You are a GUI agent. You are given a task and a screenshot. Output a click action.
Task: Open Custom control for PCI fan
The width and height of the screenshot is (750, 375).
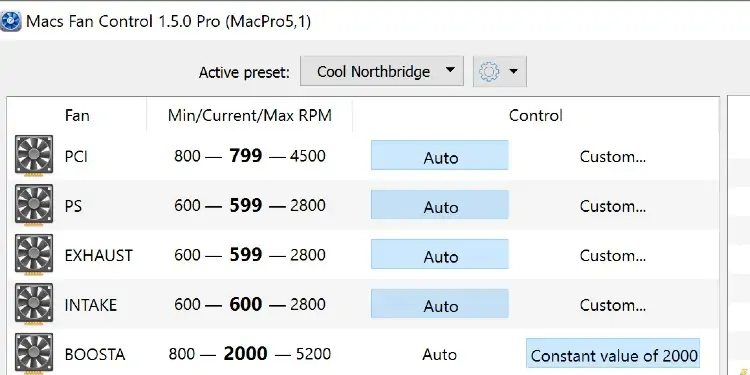click(613, 156)
